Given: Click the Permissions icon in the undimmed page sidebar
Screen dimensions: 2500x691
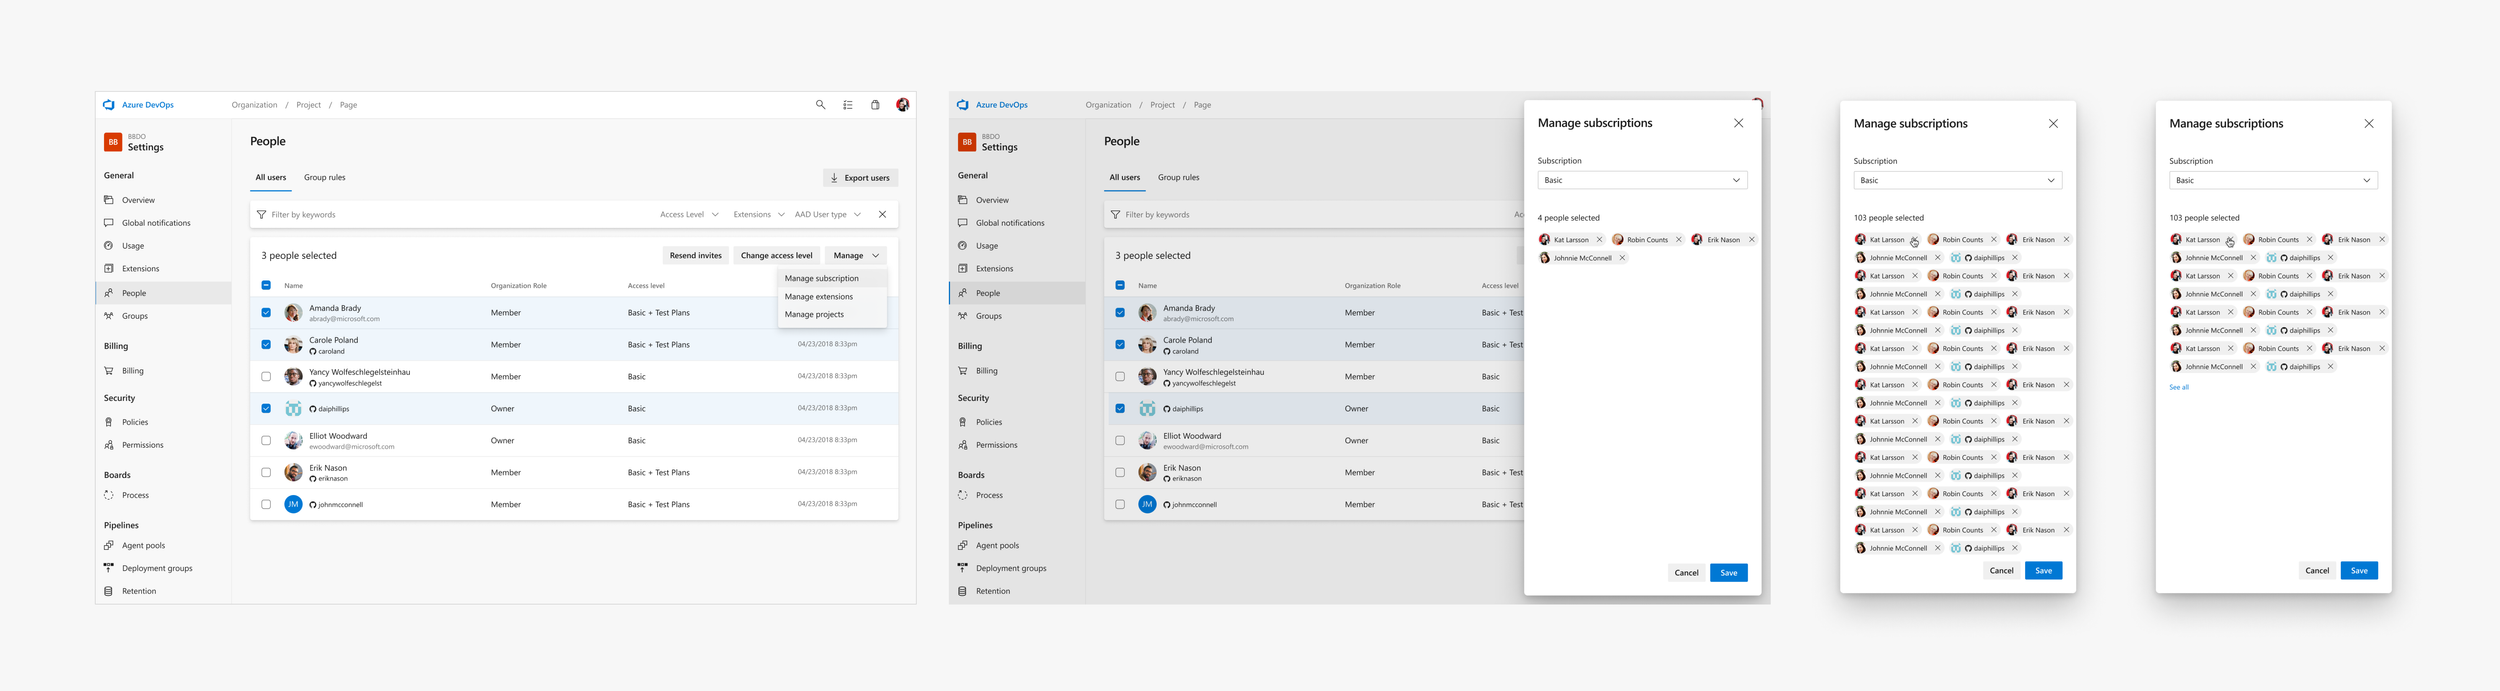Looking at the screenshot, I should tap(109, 445).
